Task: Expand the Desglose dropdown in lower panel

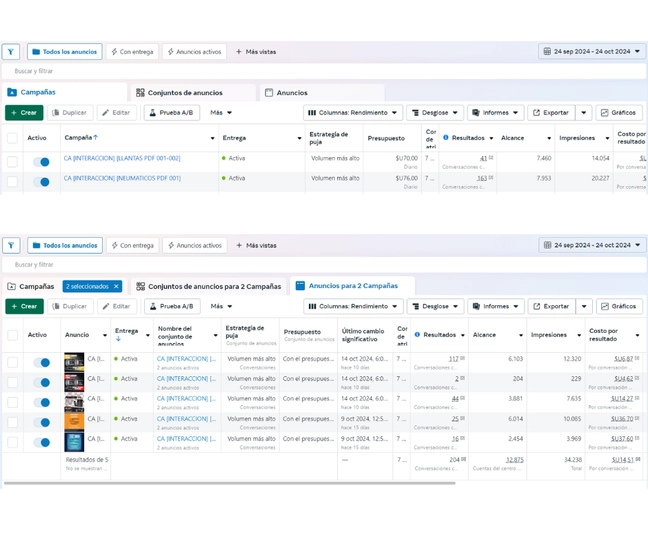Action: coord(434,306)
